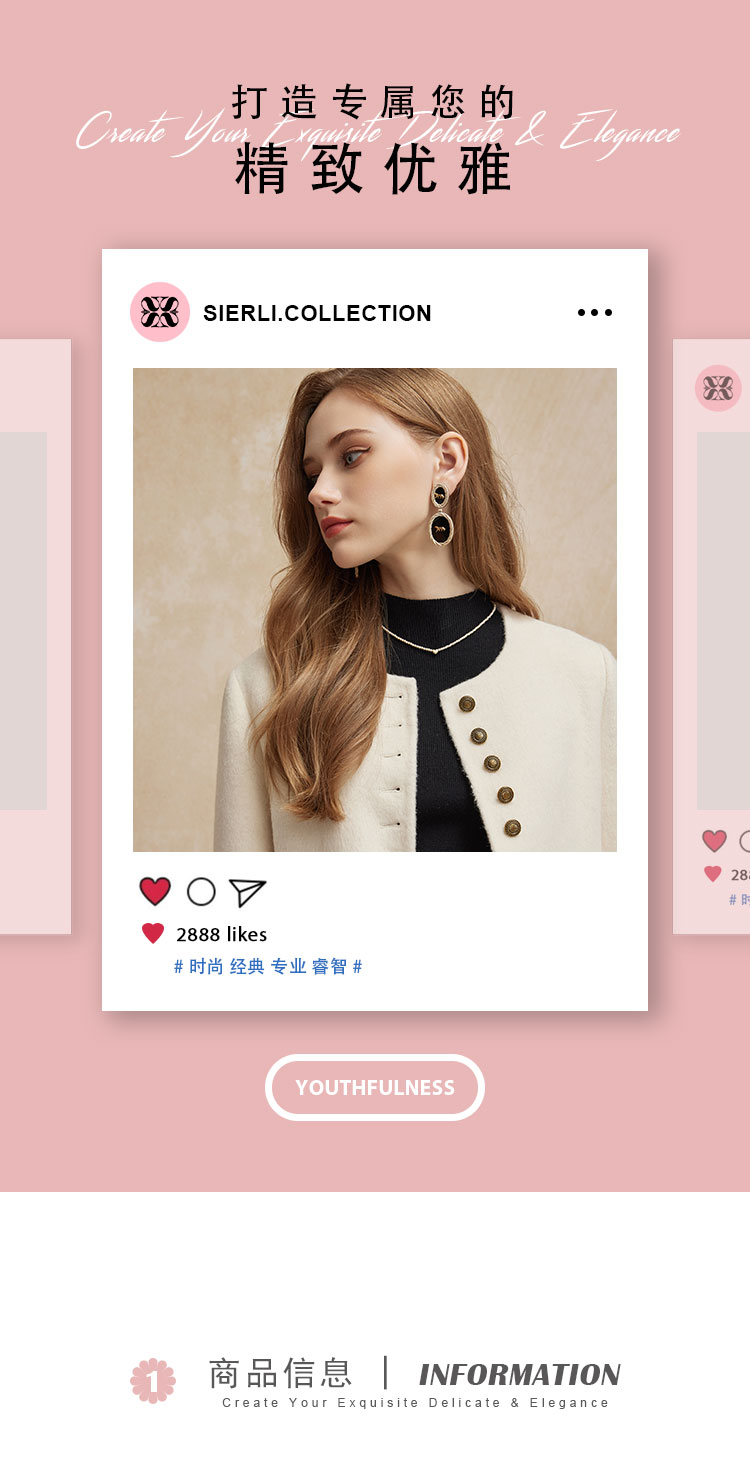Click the grey placeholder image on right card
The image size is (750, 1461).
click(723, 621)
